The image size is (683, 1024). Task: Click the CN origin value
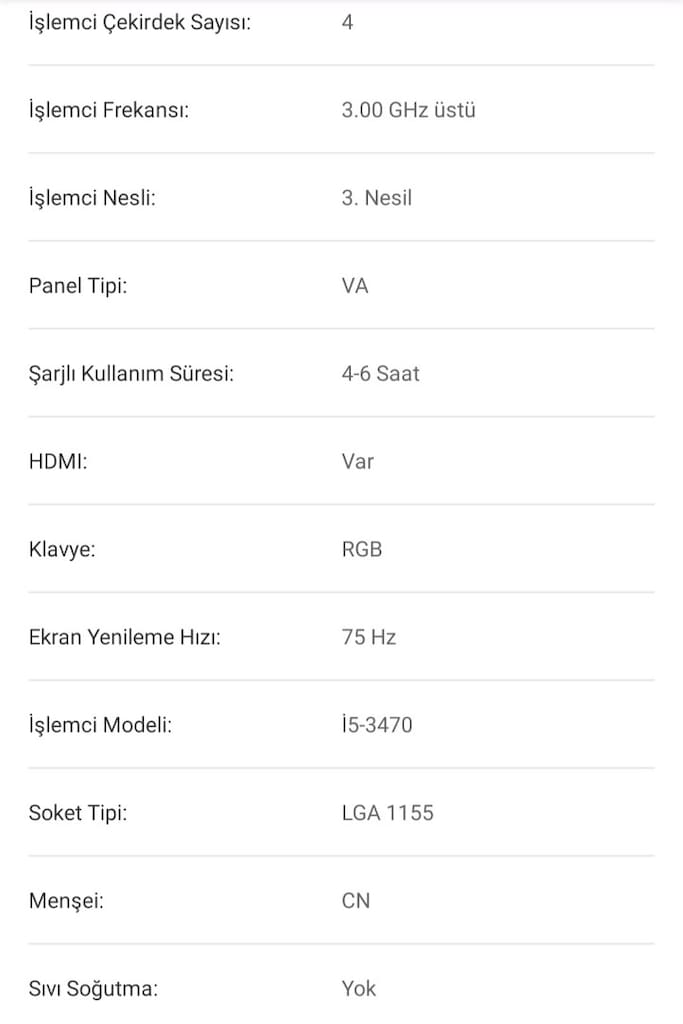coord(356,901)
